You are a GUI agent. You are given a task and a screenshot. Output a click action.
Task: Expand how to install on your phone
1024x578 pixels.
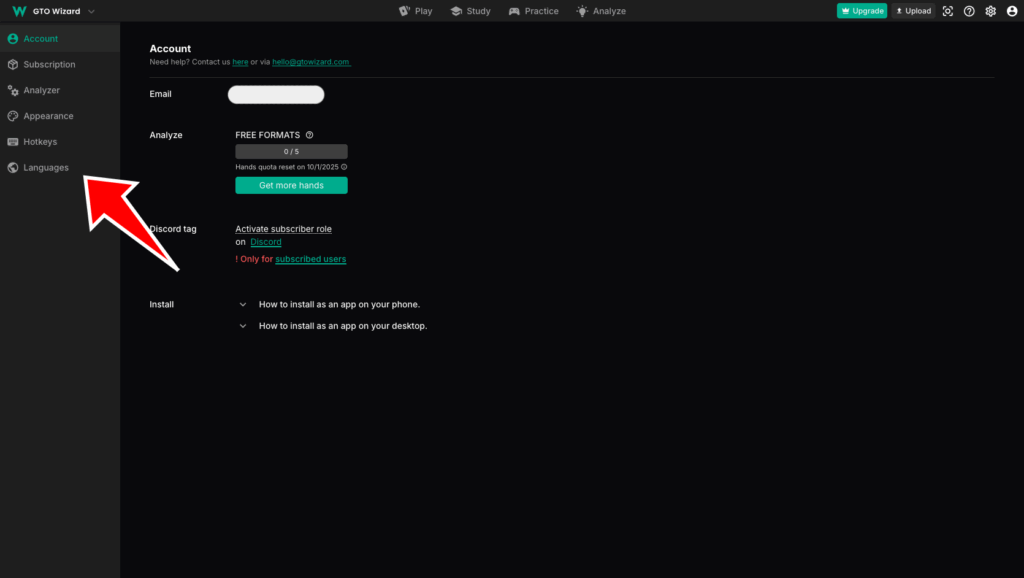(243, 304)
